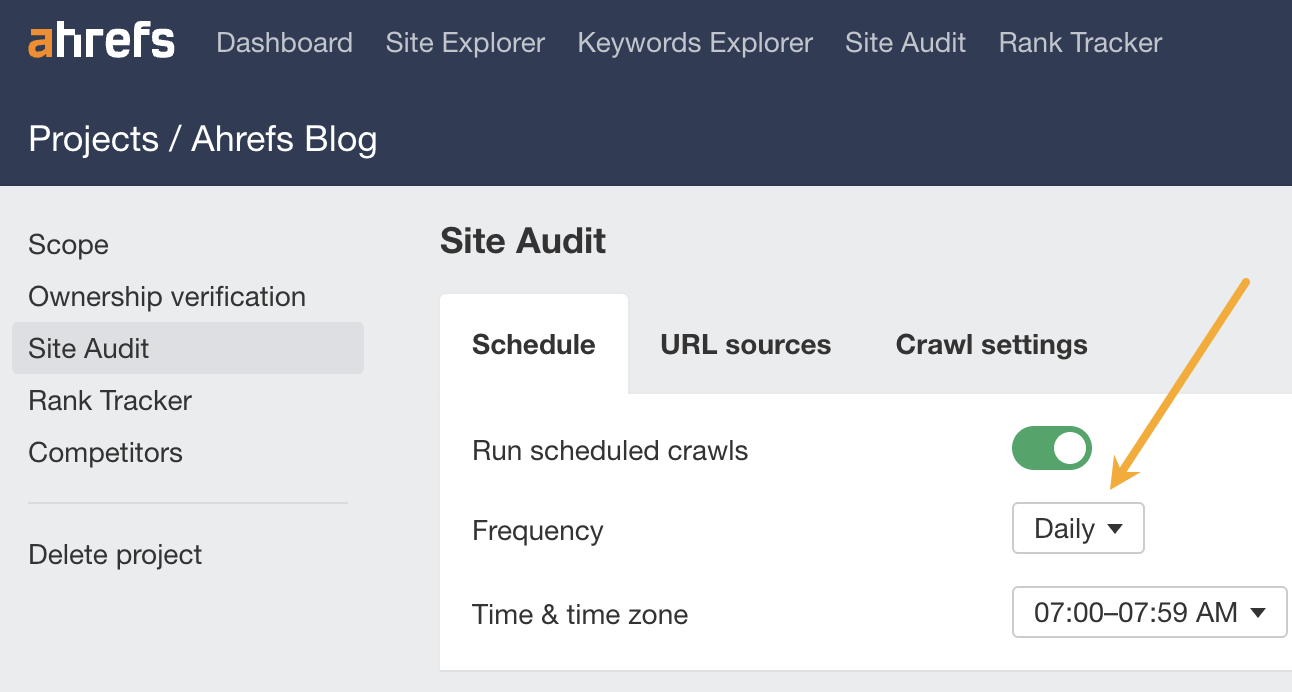Screen dimensions: 1292x692
Task: Click the ahrefs logo
Action: point(100,42)
